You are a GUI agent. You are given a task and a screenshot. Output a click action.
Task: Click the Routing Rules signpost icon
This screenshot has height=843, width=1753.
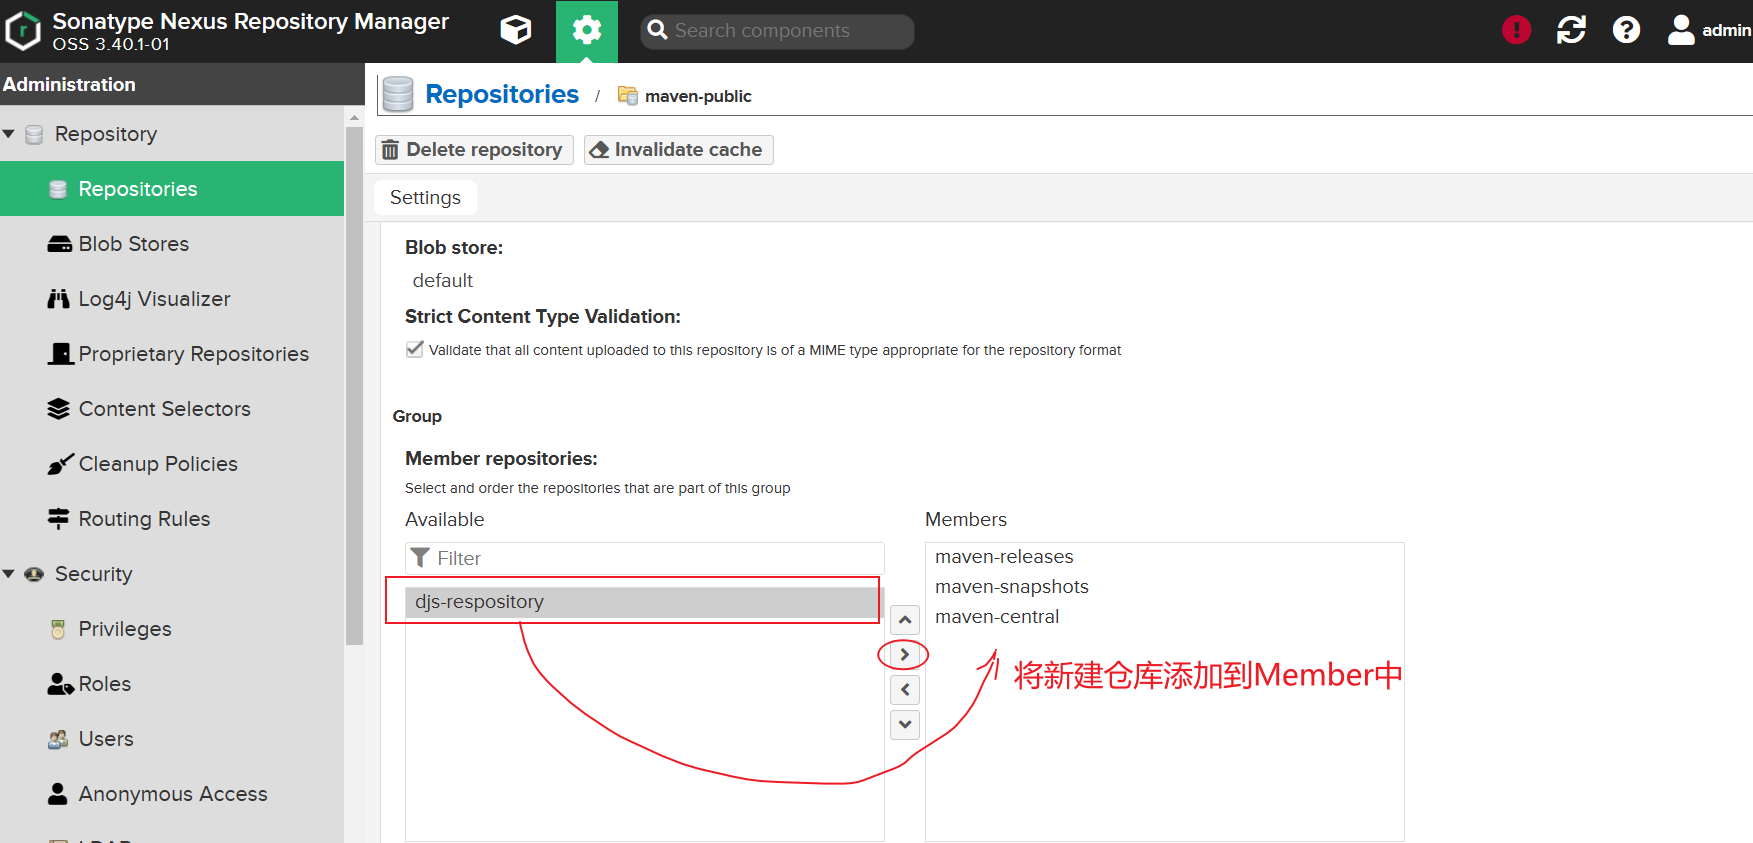click(59, 519)
